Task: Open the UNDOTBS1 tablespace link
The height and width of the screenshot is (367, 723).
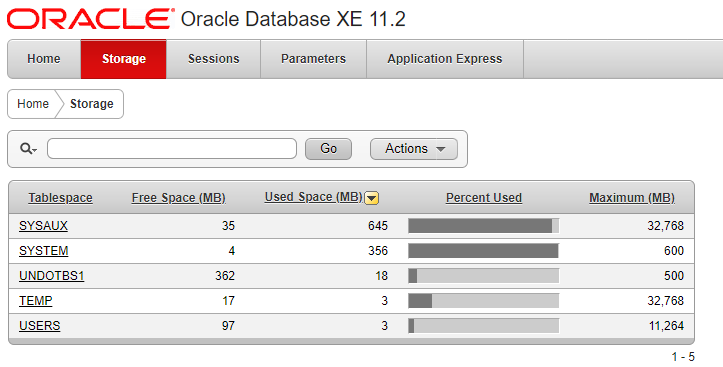Action: [x=52, y=276]
